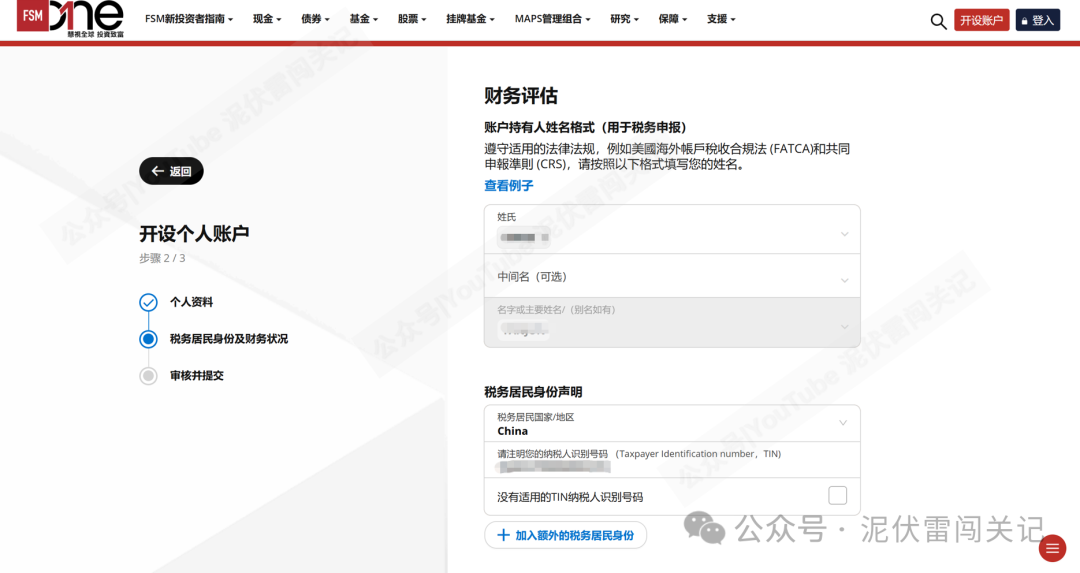The width and height of the screenshot is (1080, 573).
Task: Open 税务居民国家/地区 dropdown showing China
Action: [672, 424]
